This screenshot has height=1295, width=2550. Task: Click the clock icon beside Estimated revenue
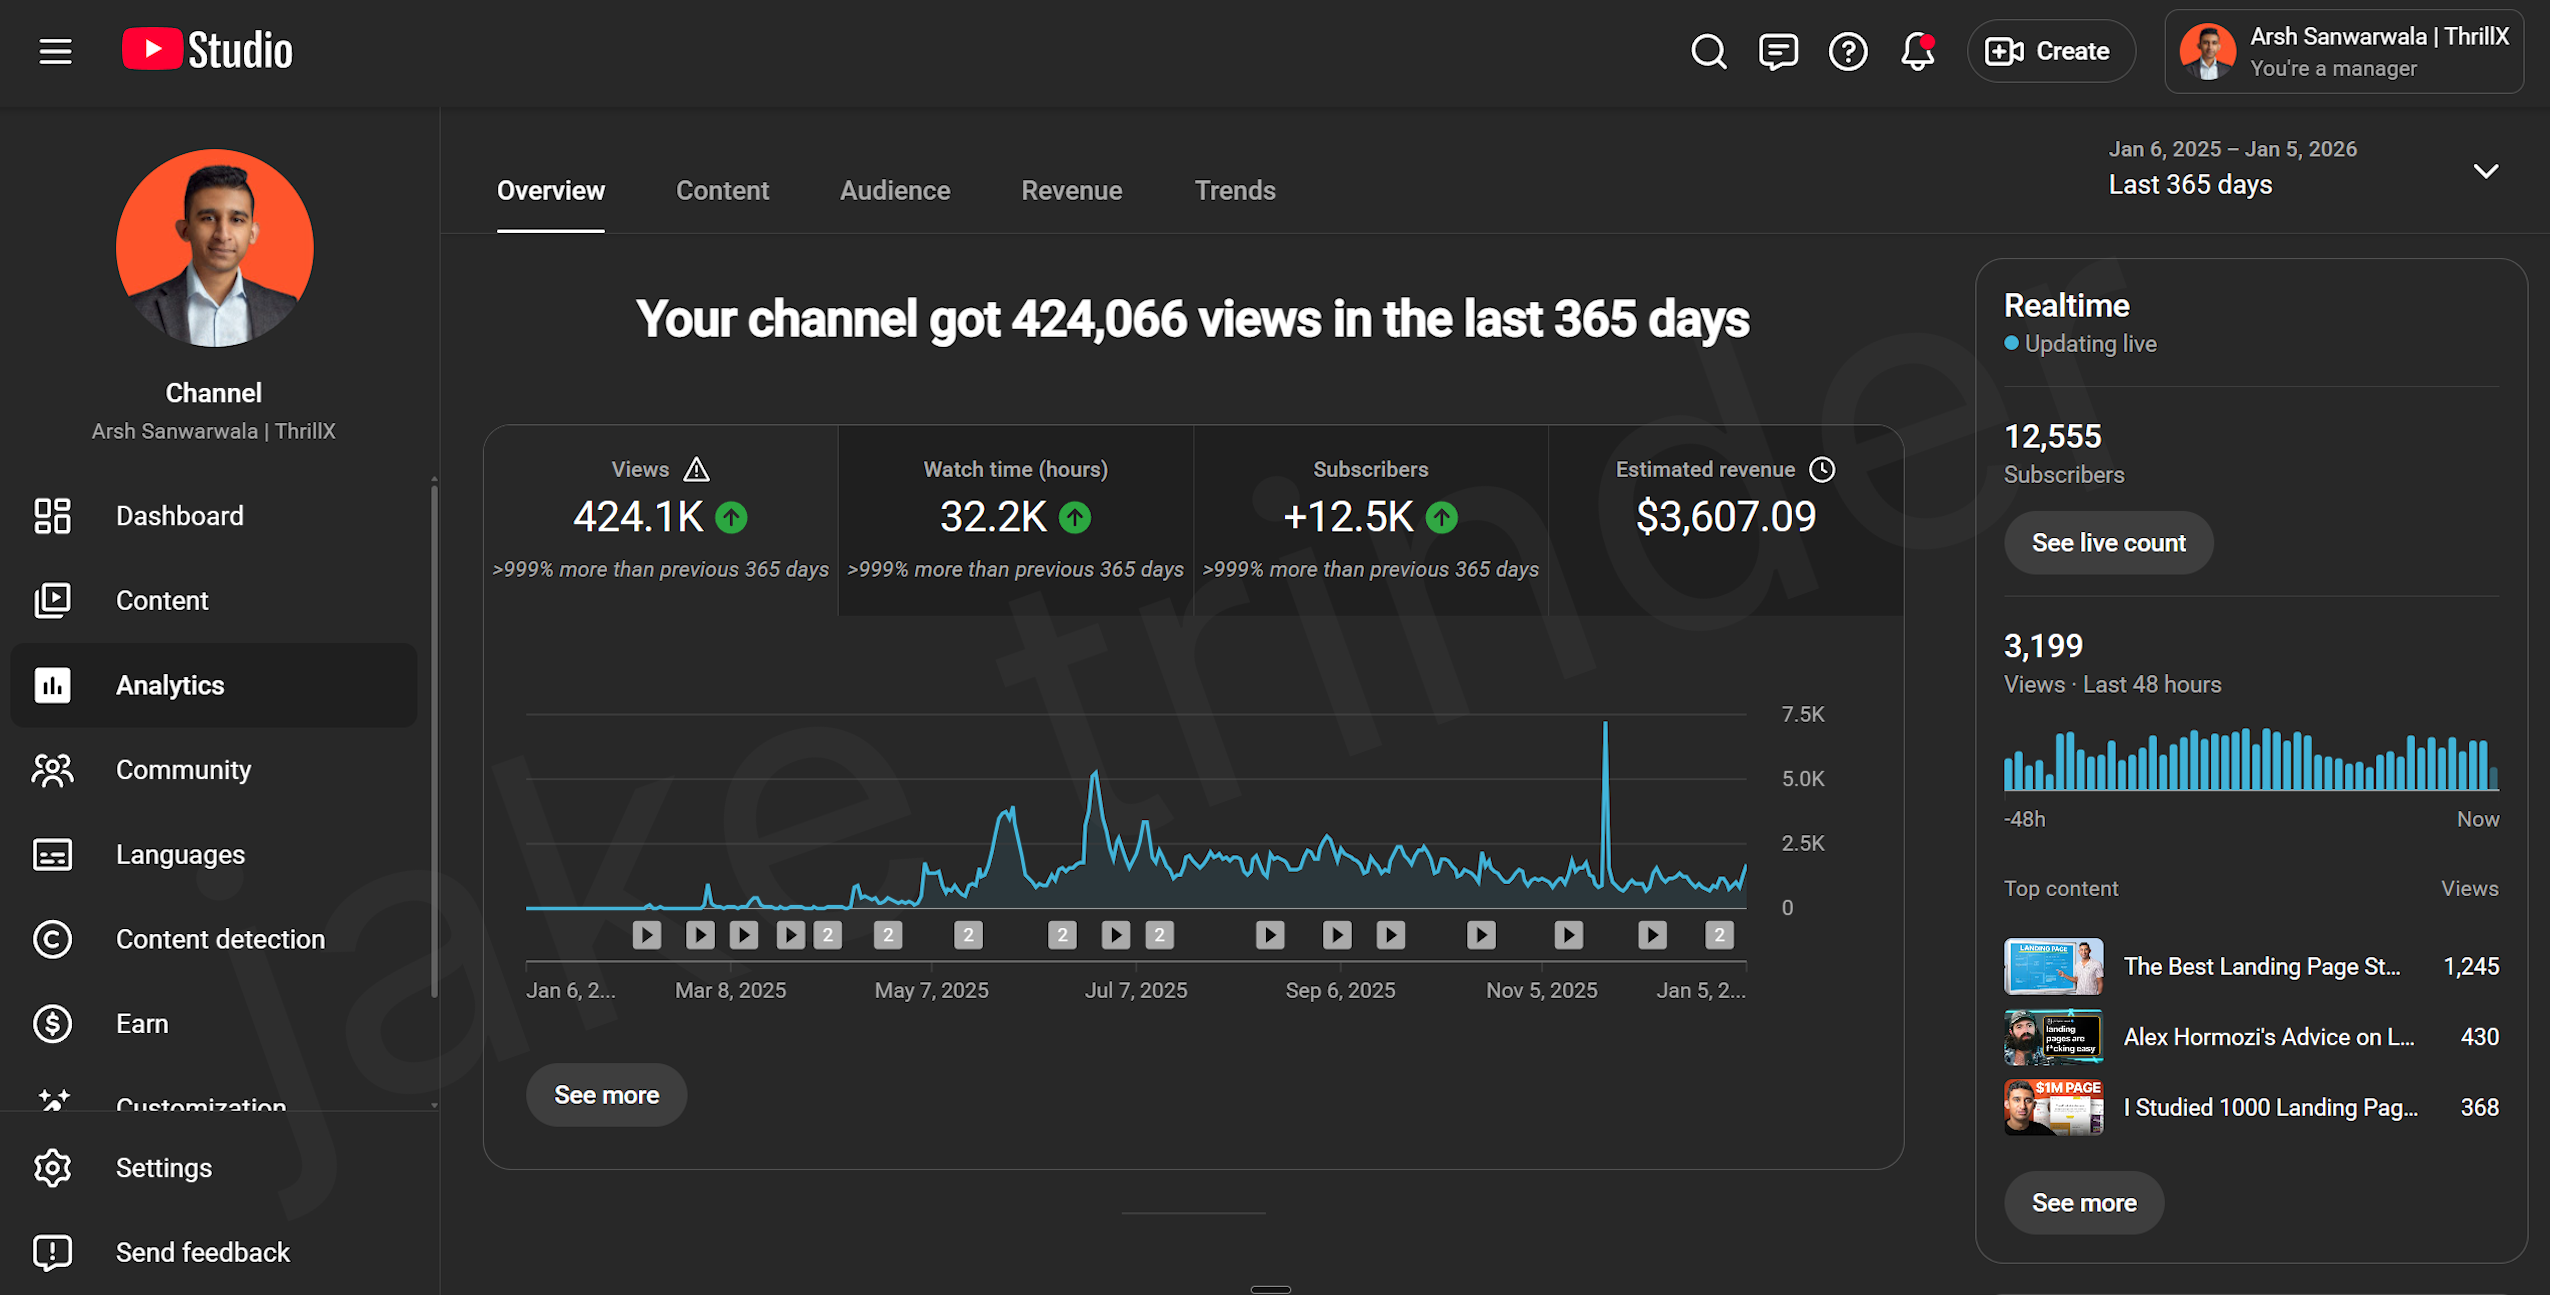[x=1822, y=469]
